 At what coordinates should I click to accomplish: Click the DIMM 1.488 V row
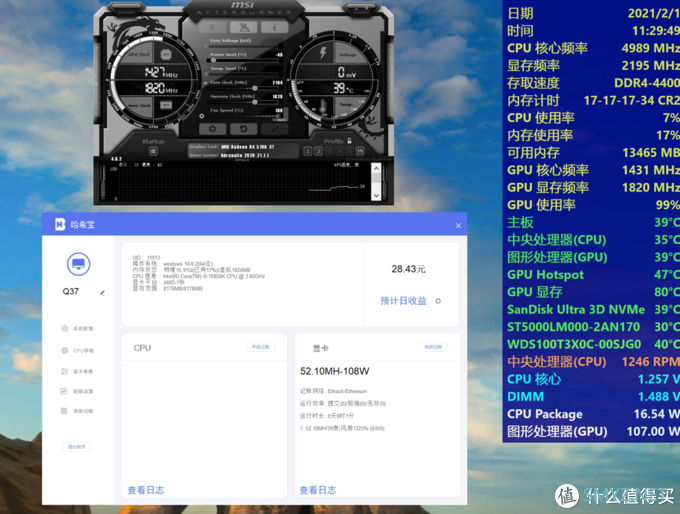(593, 396)
